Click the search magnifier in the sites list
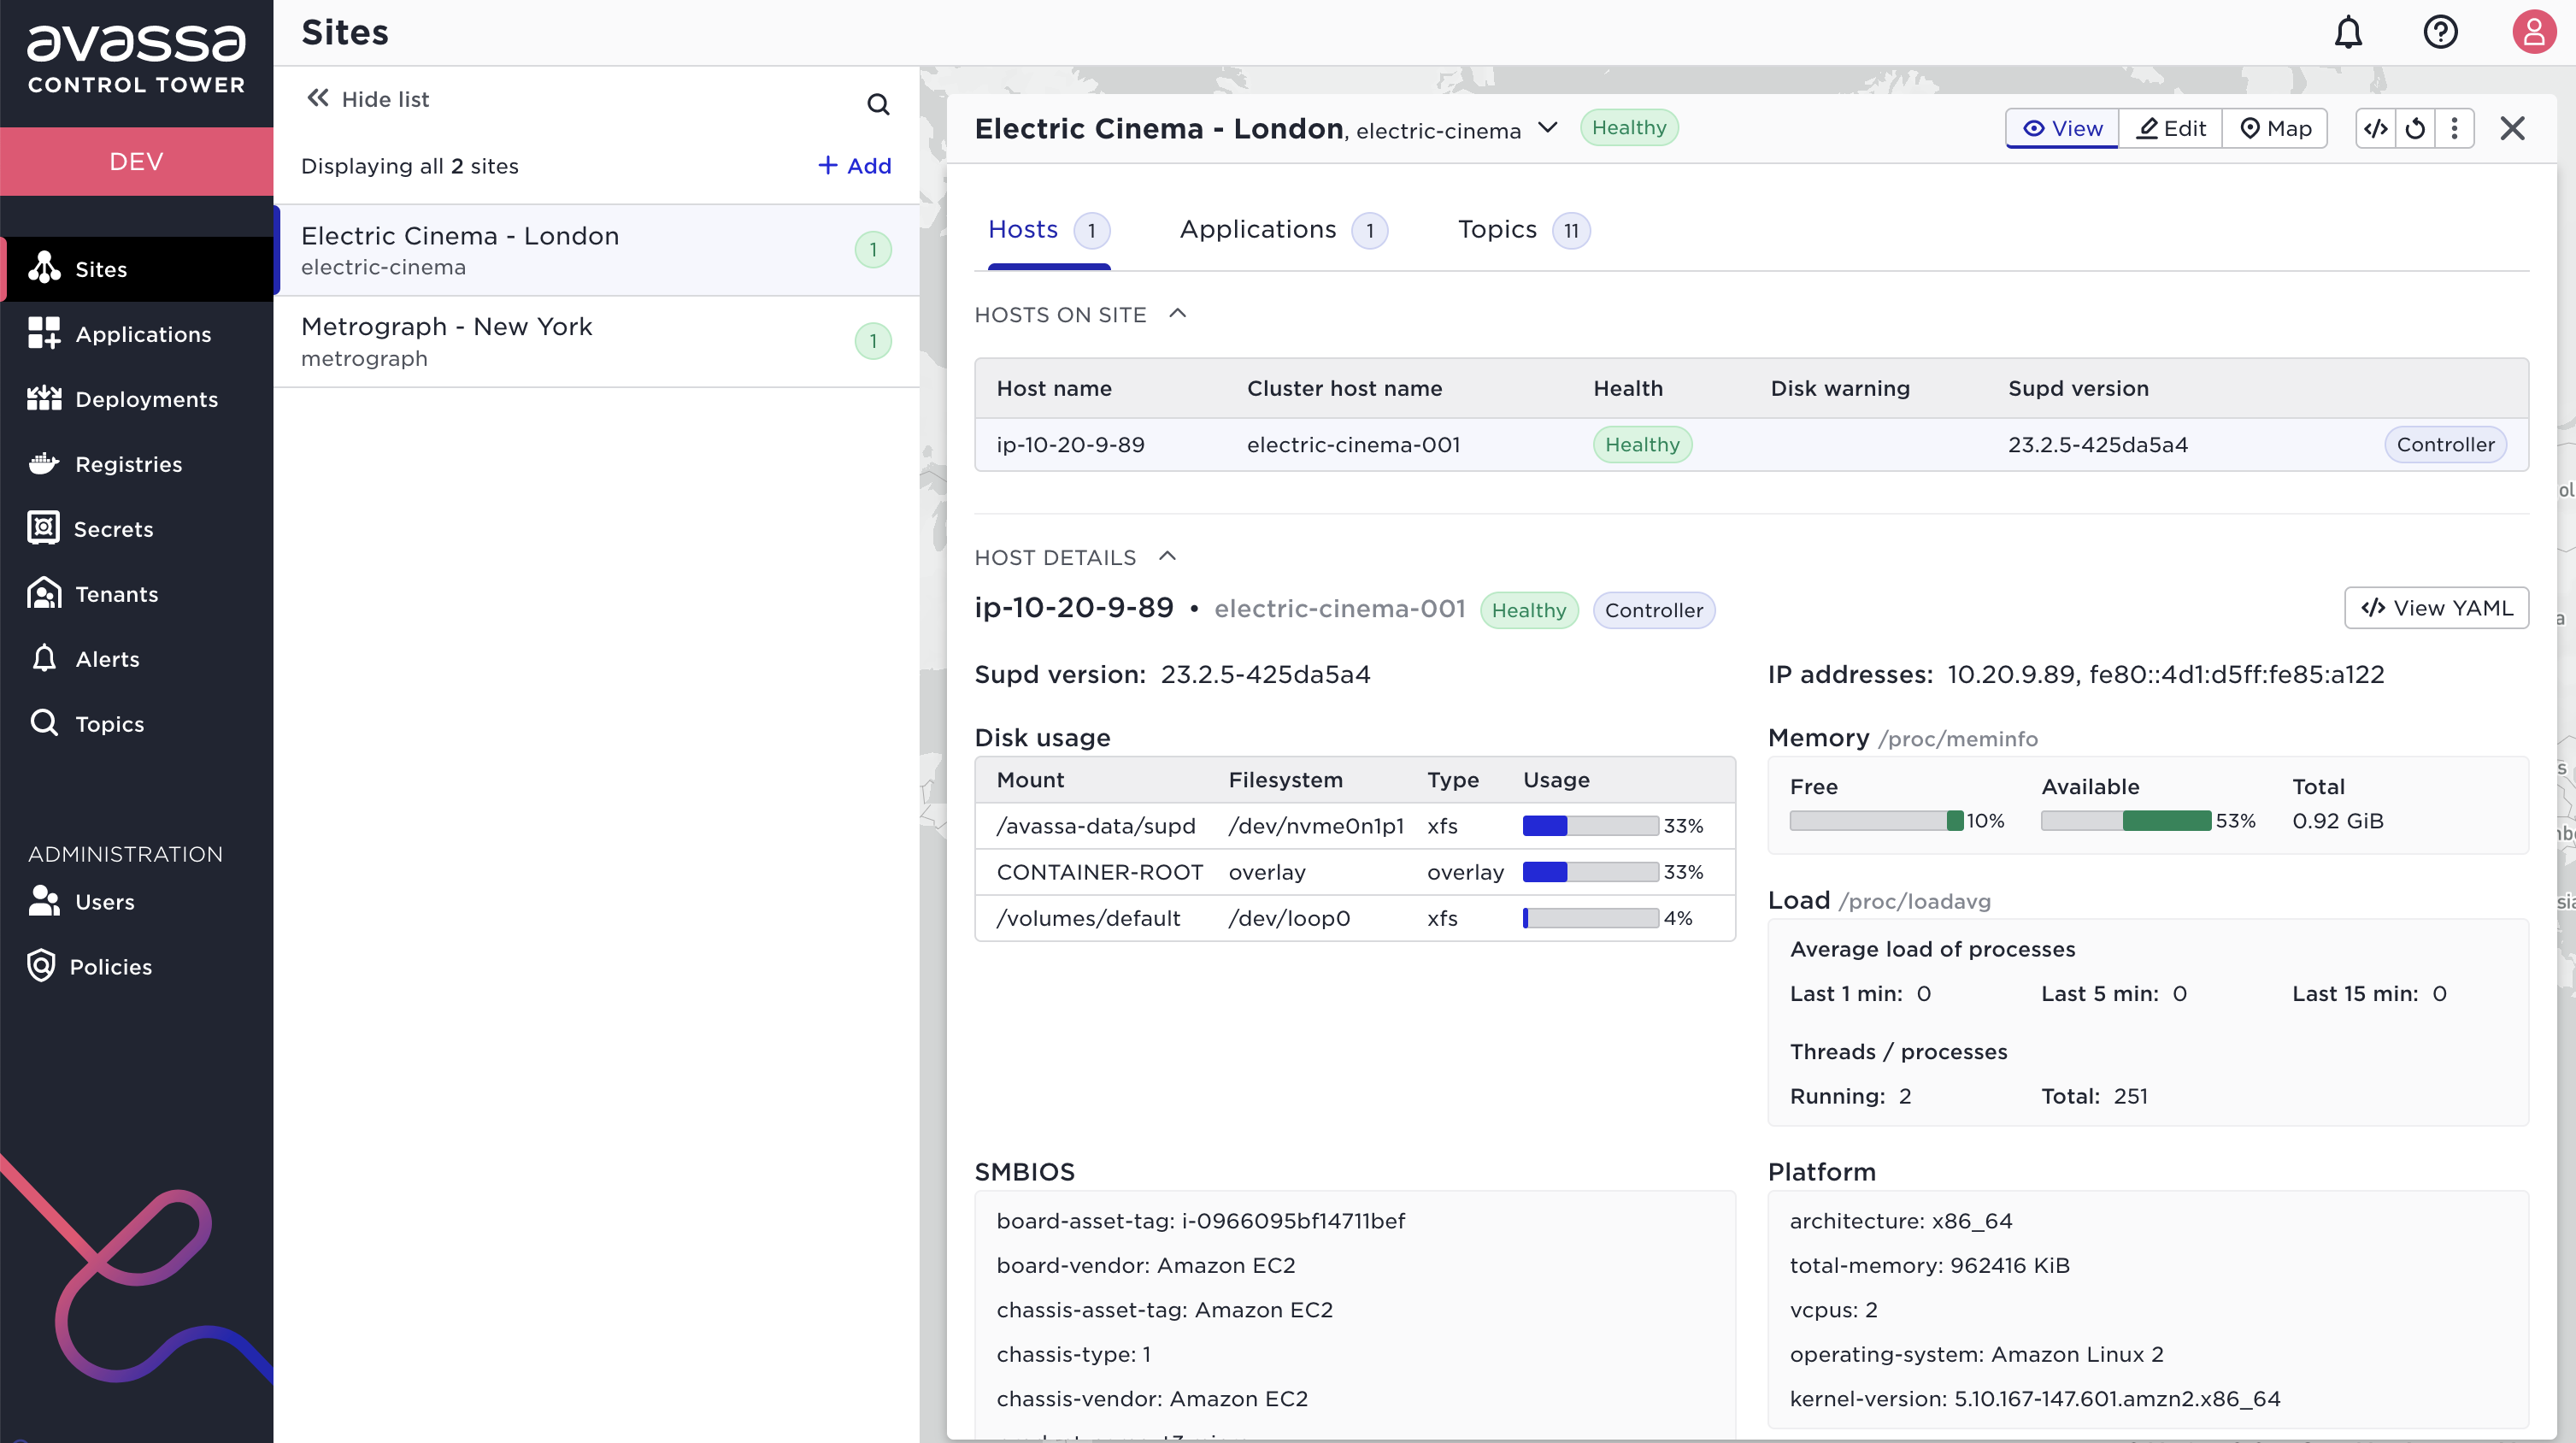The height and width of the screenshot is (1443, 2576). 878,104
